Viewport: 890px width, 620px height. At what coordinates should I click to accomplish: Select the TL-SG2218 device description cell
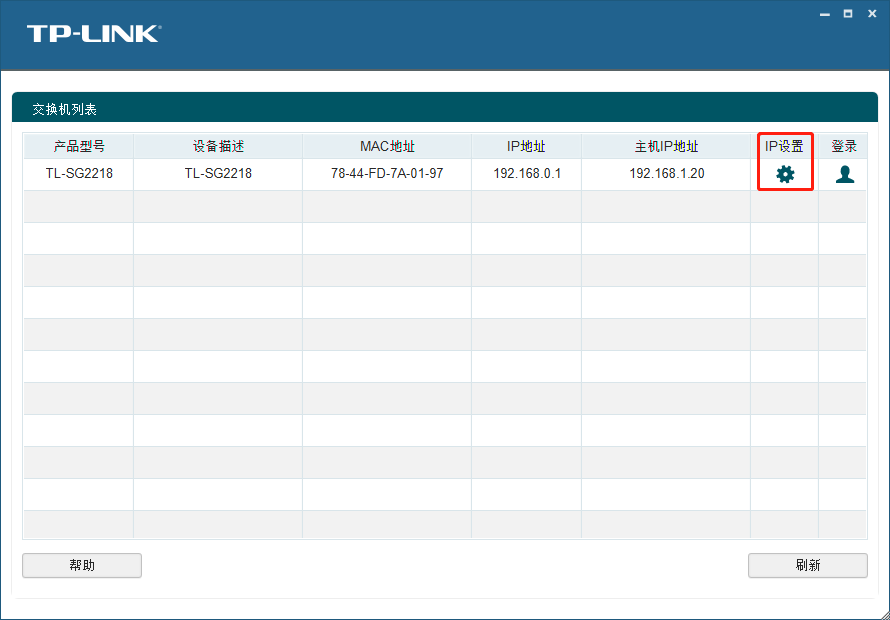(x=218, y=174)
